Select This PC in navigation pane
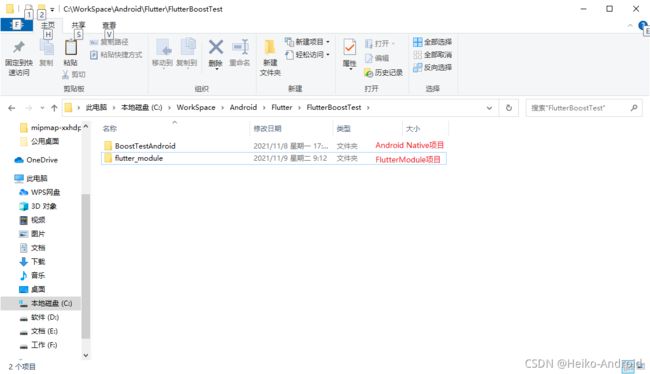The image size is (650, 374). (31, 178)
